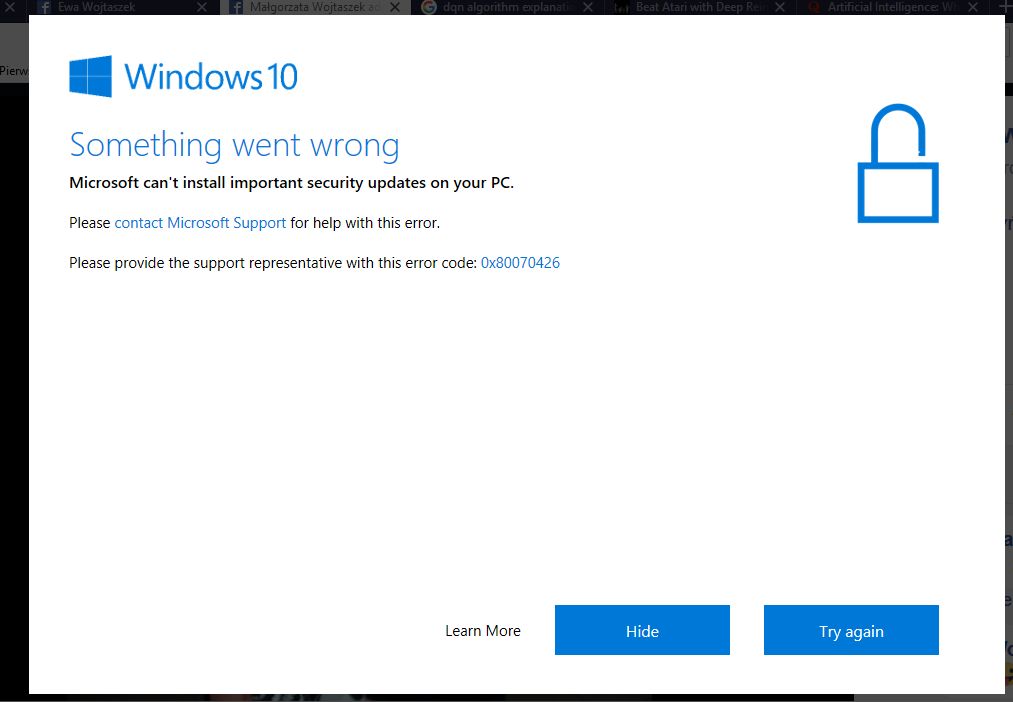Viewport: 1013px width, 702px height.
Task: Close the dqn algorithm explanation tab
Action: coord(585,8)
